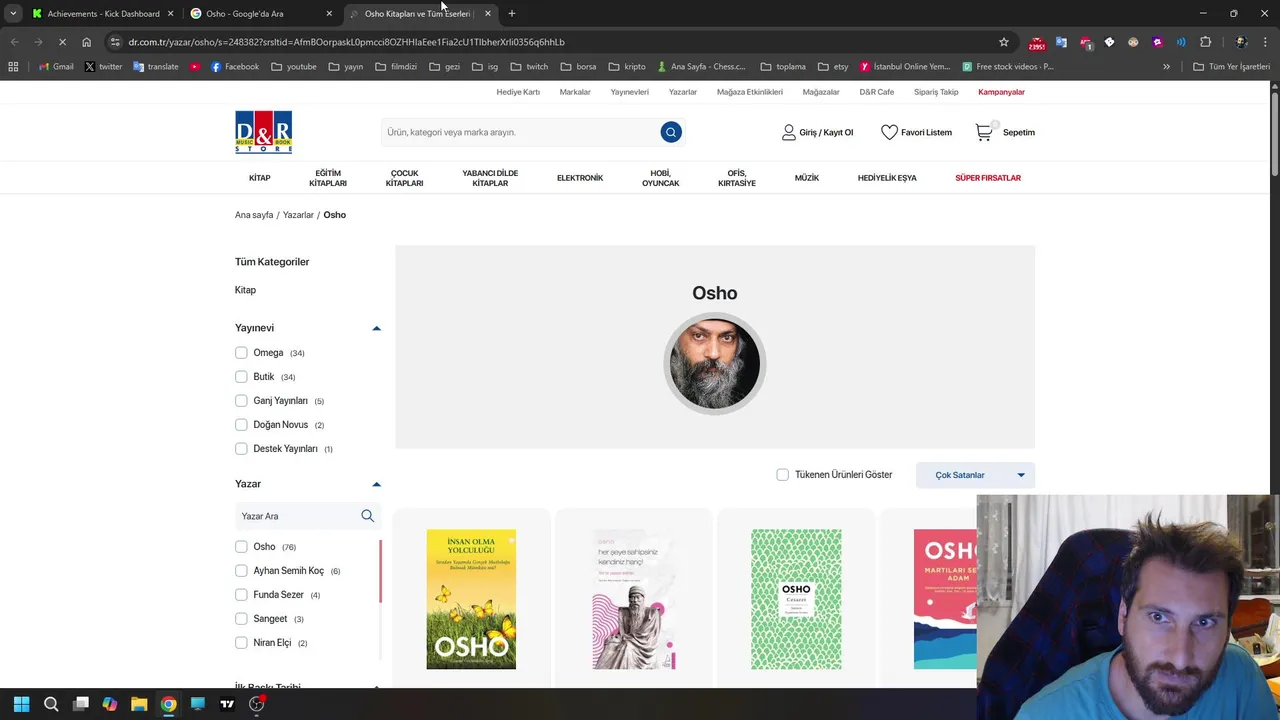Viewport: 1280px width, 720px height.
Task: Open the filmdizi bookmarks folder
Action: [396, 67]
